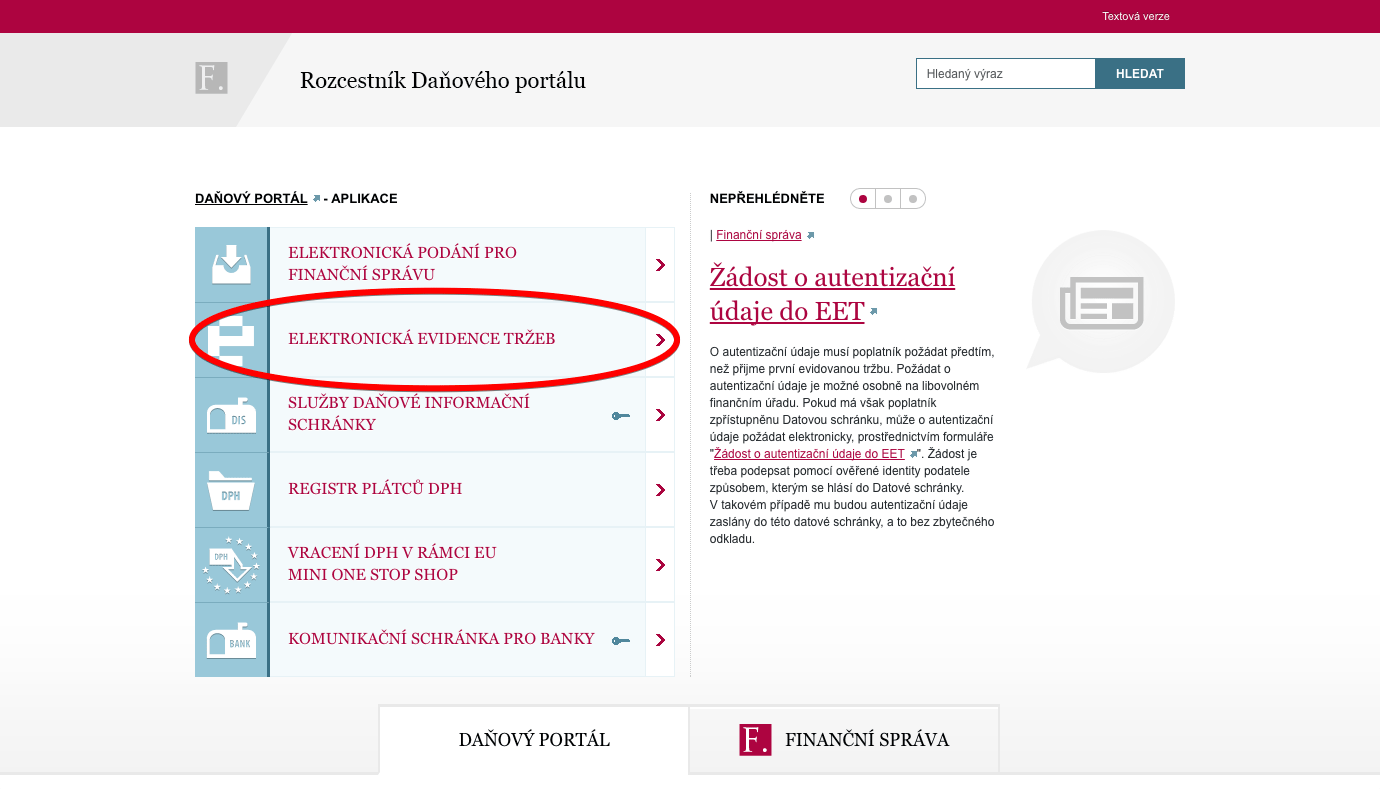Click the Rozcestník Daňového portálu title

[x=443, y=81]
